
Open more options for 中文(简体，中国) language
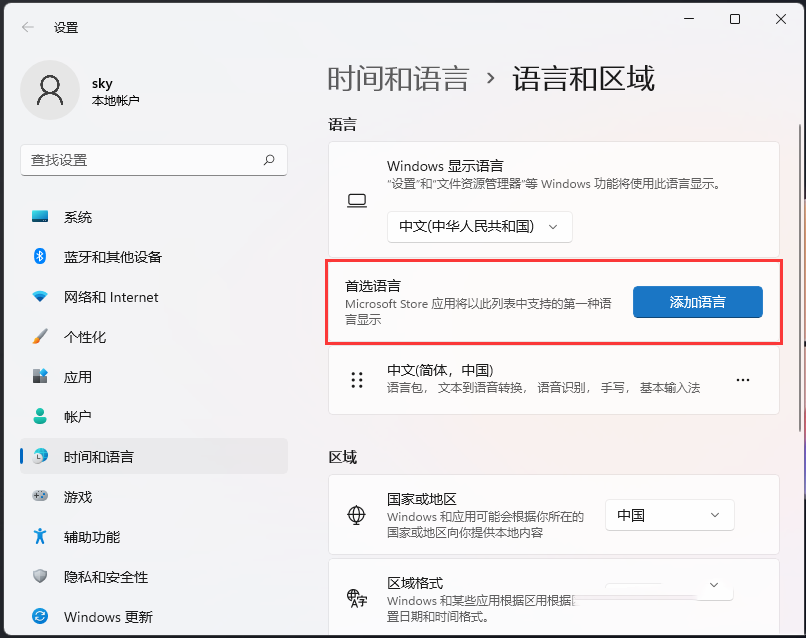tap(743, 380)
